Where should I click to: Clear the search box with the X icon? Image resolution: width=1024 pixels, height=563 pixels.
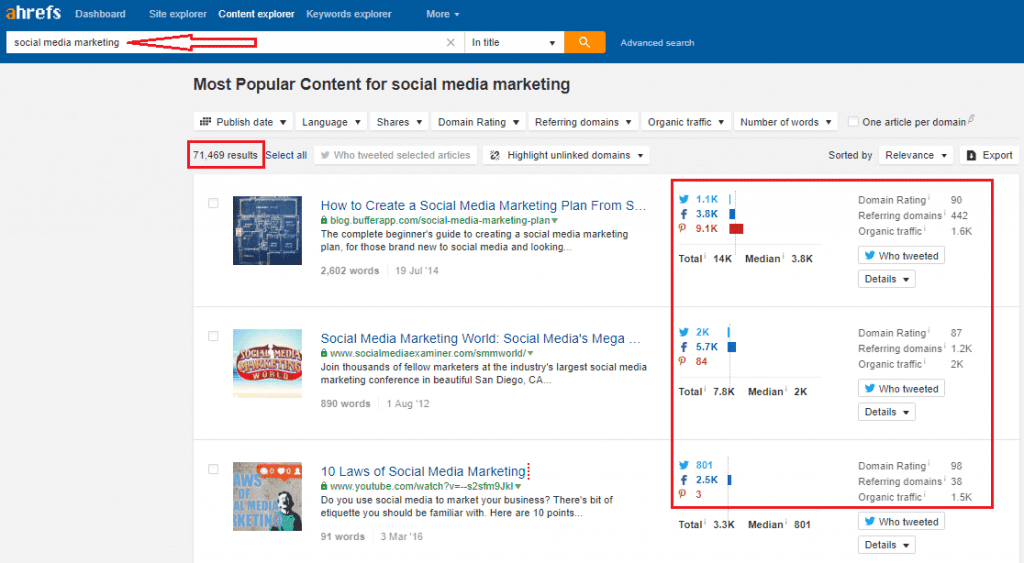451,42
